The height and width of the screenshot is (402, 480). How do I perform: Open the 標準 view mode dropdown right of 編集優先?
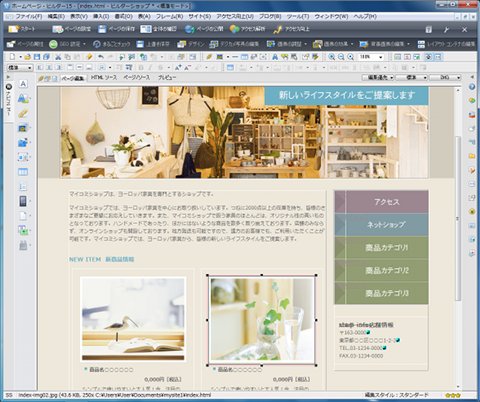point(412,78)
